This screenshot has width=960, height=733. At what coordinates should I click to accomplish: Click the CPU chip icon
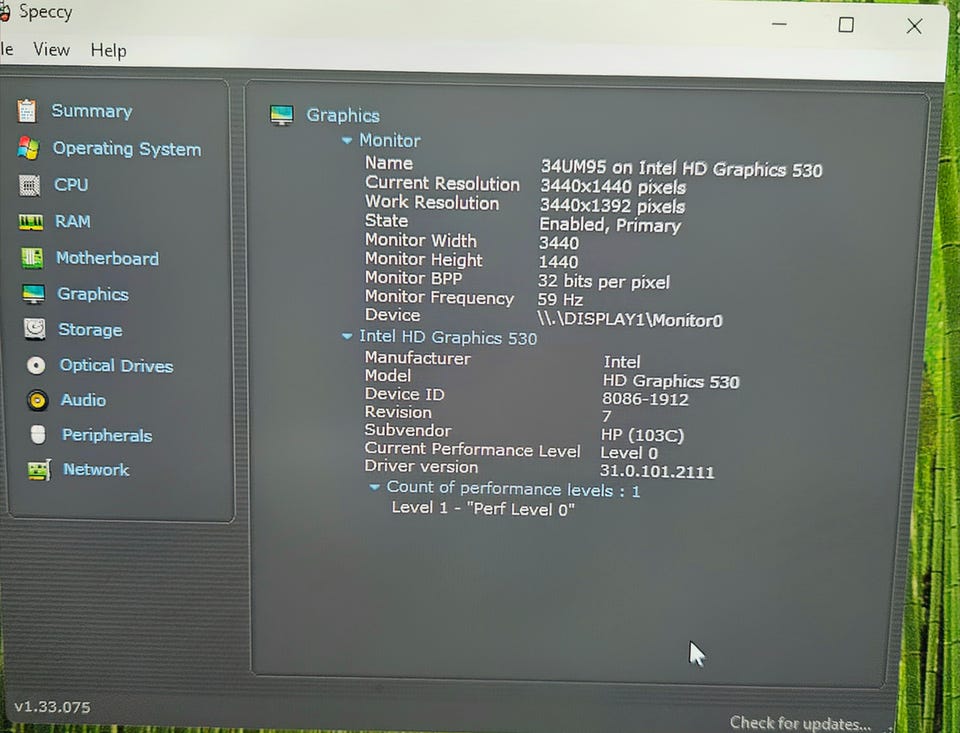(x=29, y=184)
